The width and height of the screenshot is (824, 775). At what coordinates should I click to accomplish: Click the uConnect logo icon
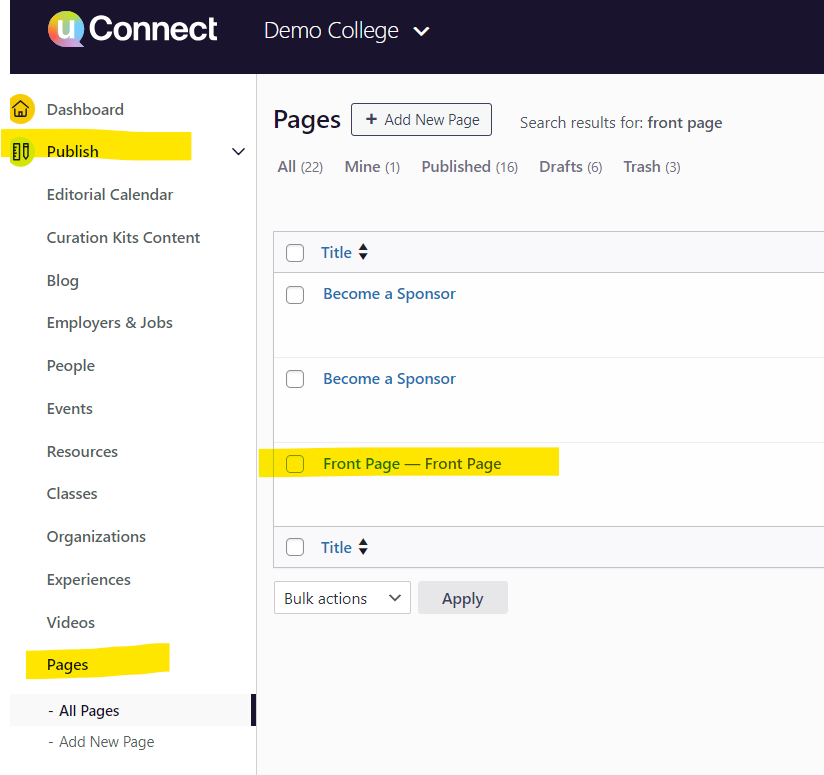[66, 29]
